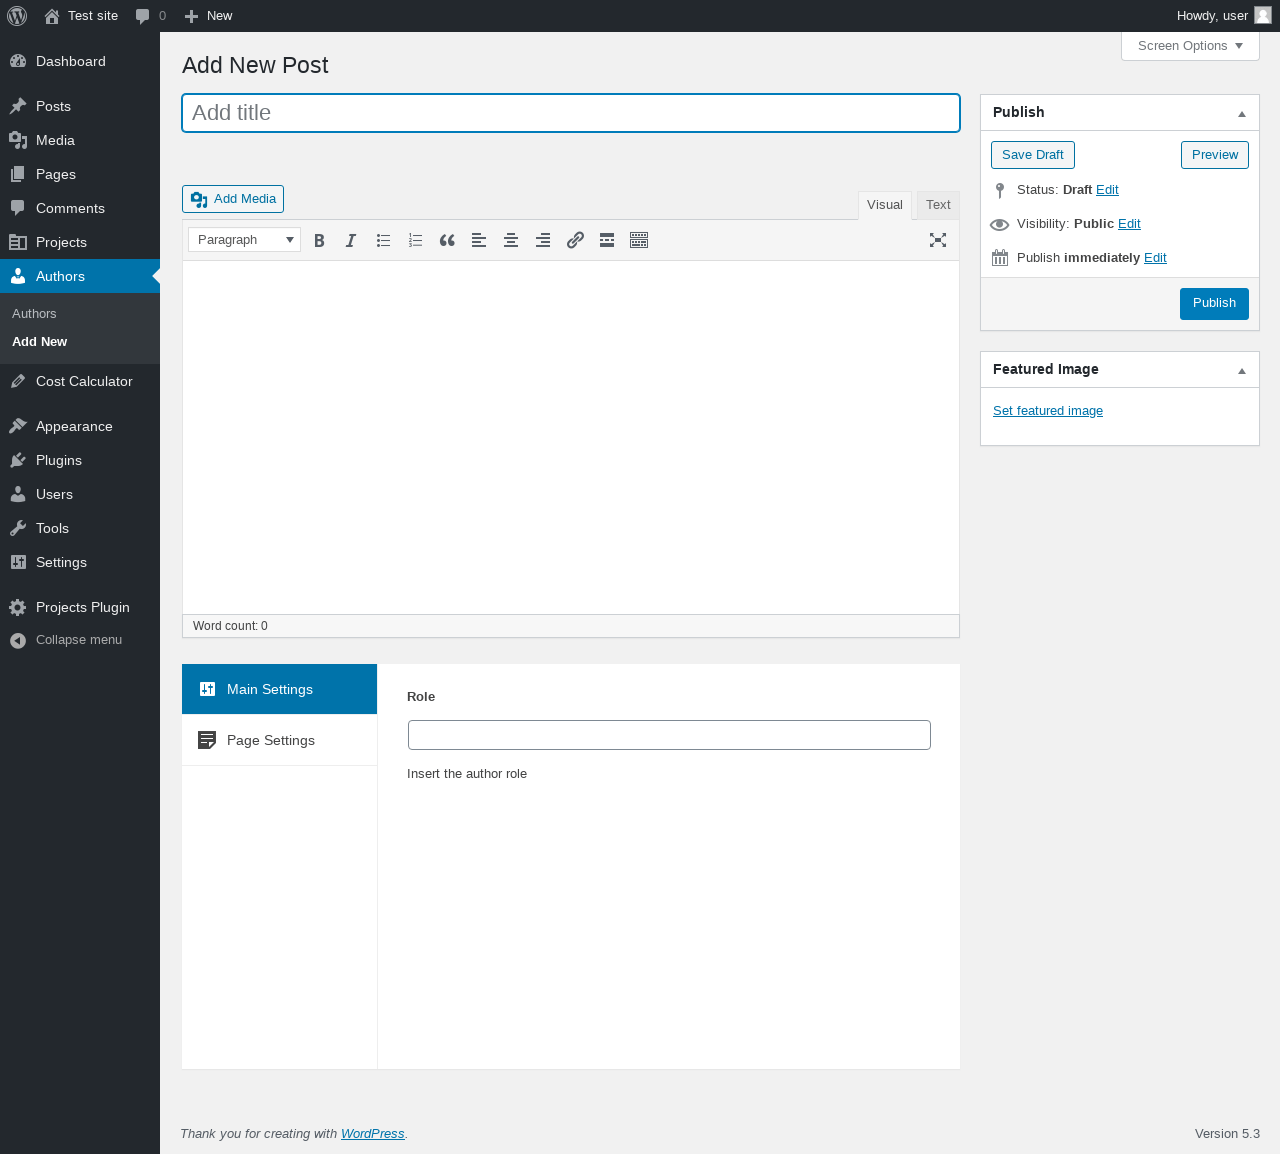Click inside the post content editor

click(571, 437)
